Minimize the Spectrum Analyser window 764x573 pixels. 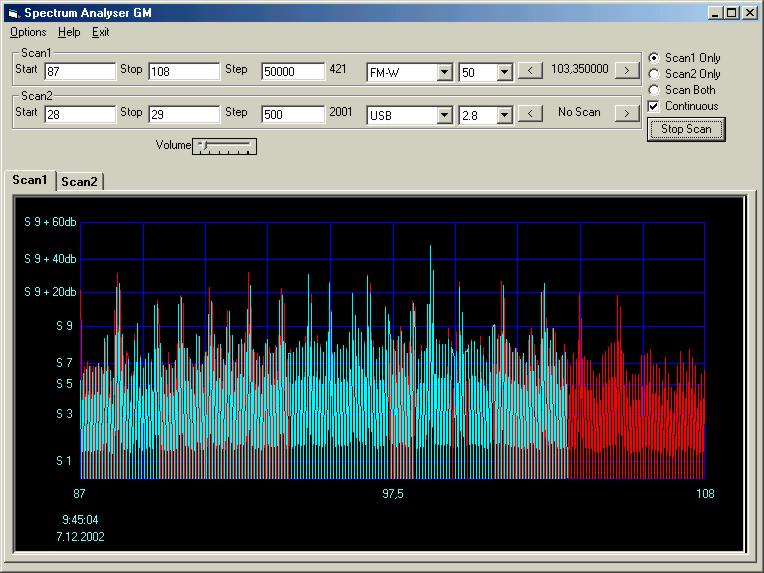pyautogui.click(x=715, y=13)
